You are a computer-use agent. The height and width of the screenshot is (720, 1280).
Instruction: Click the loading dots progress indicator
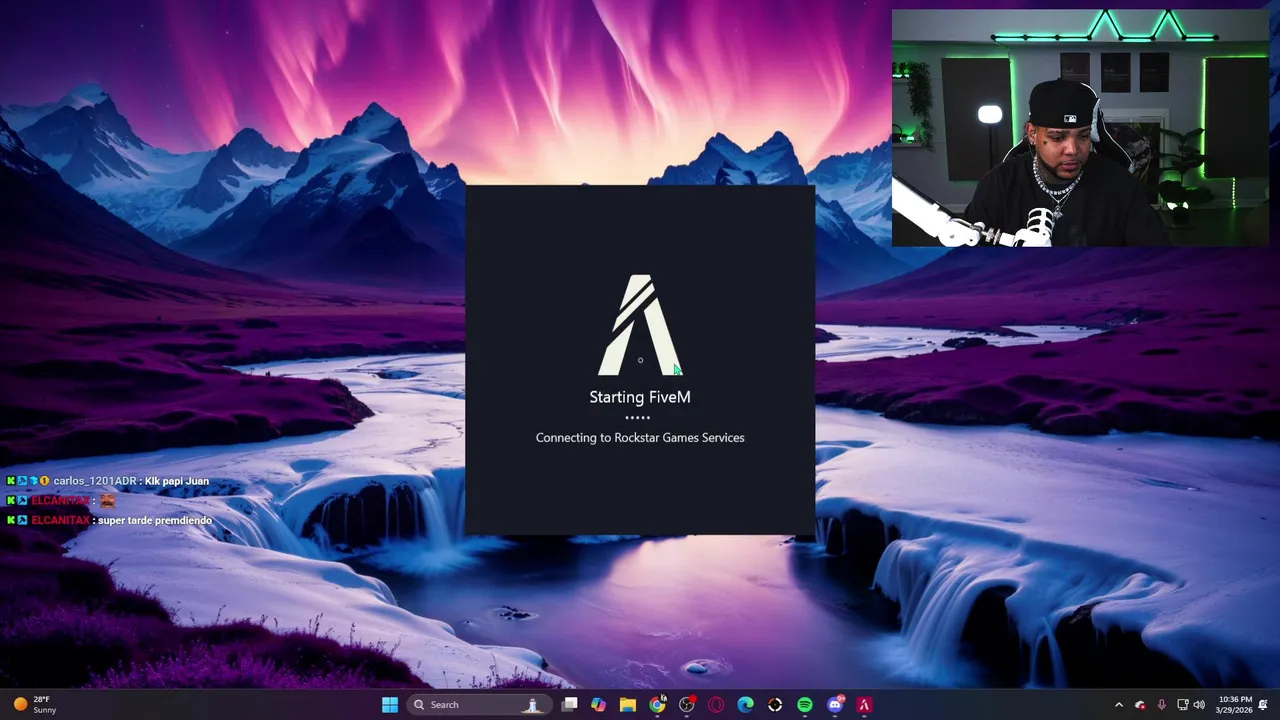click(x=638, y=418)
